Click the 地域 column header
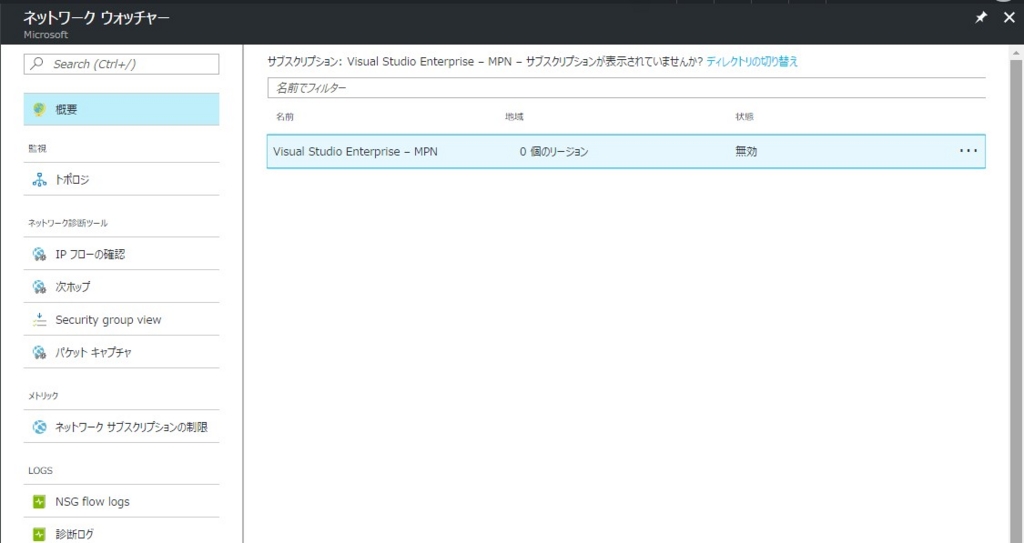Screen dimensions: 1024x543 (514, 117)
